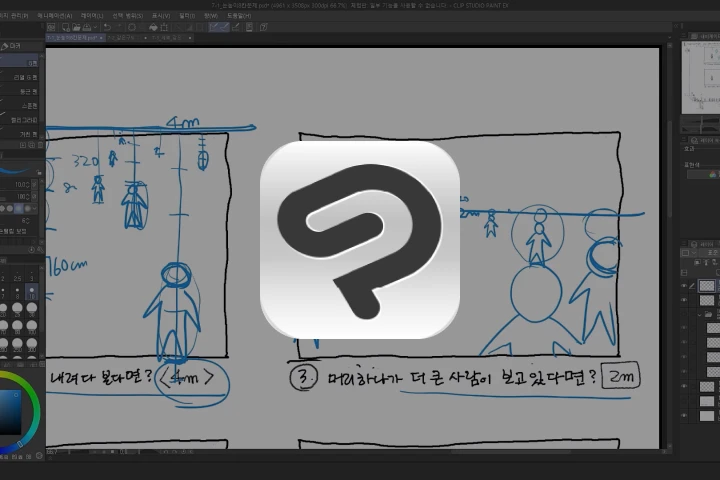Toggle Snap to special ruler icon
Screen dimensions: 720x480
click(x=224, y=28)
